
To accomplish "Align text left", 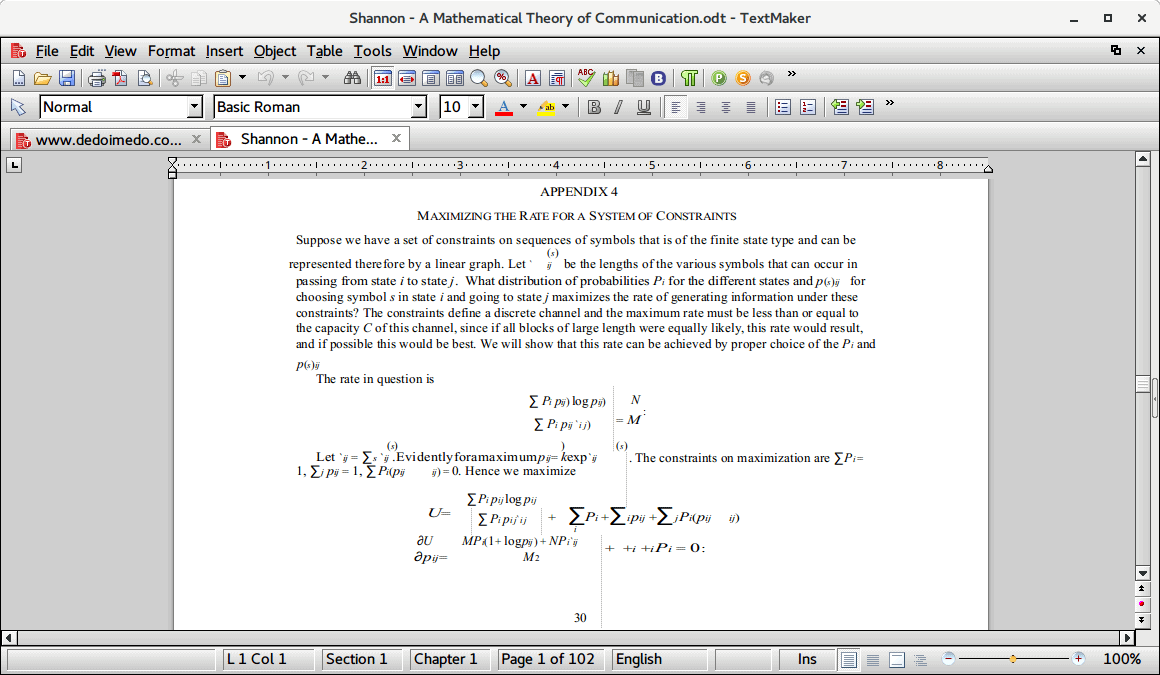I will [x=675, y=107].
